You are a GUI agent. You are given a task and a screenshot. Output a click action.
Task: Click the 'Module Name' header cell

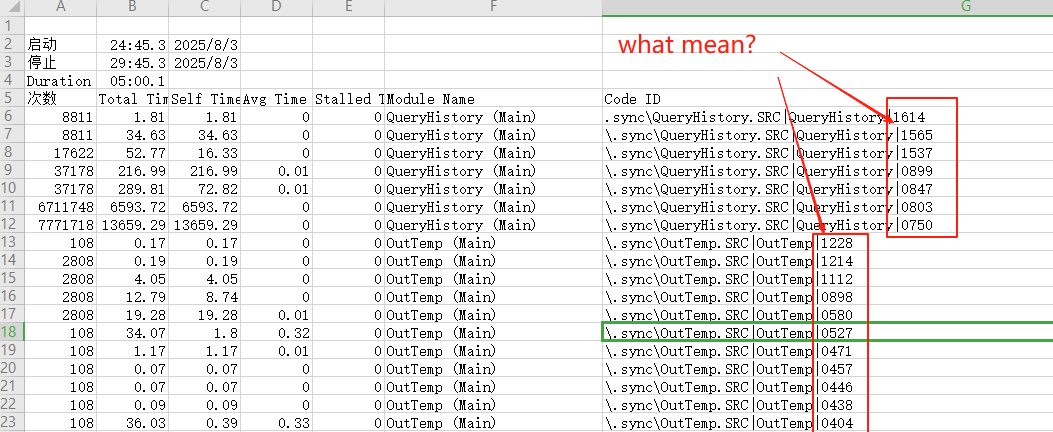[x=493, y=99]
